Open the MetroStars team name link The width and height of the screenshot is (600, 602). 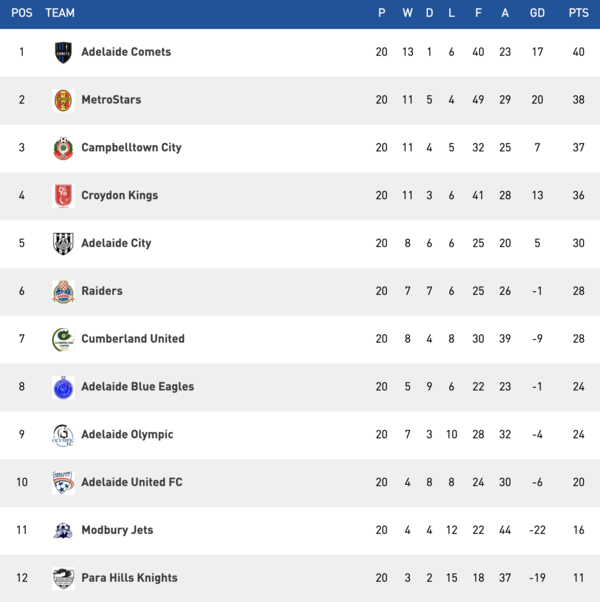[x=111, y=100]
